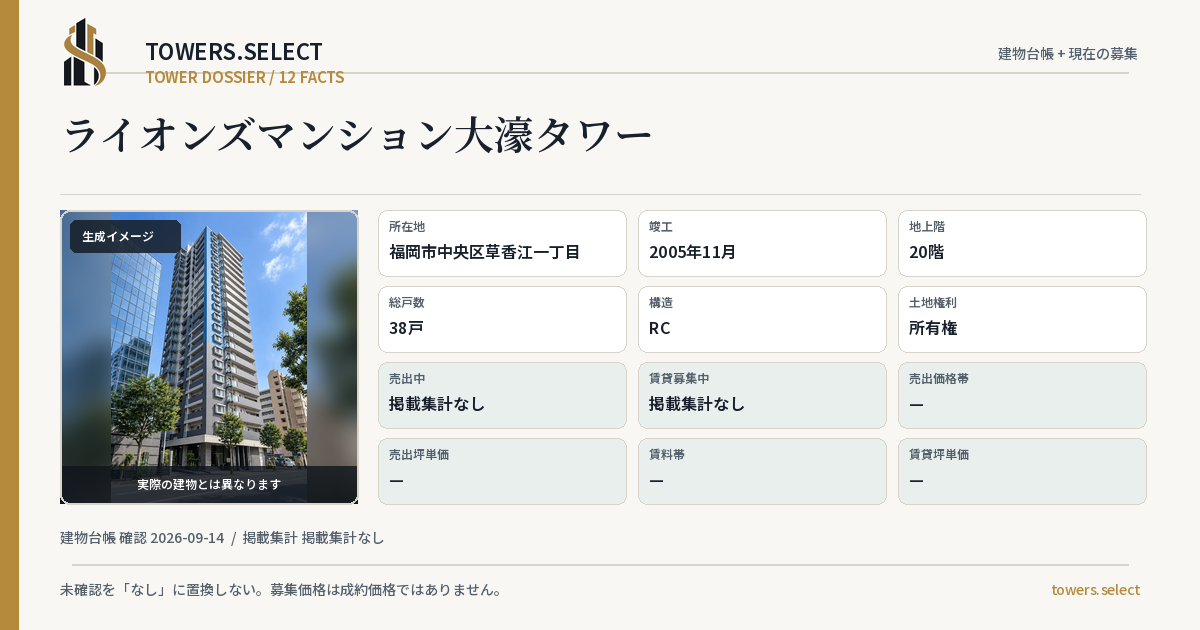Click the 生成イメージ badge on image

[125, 237]
